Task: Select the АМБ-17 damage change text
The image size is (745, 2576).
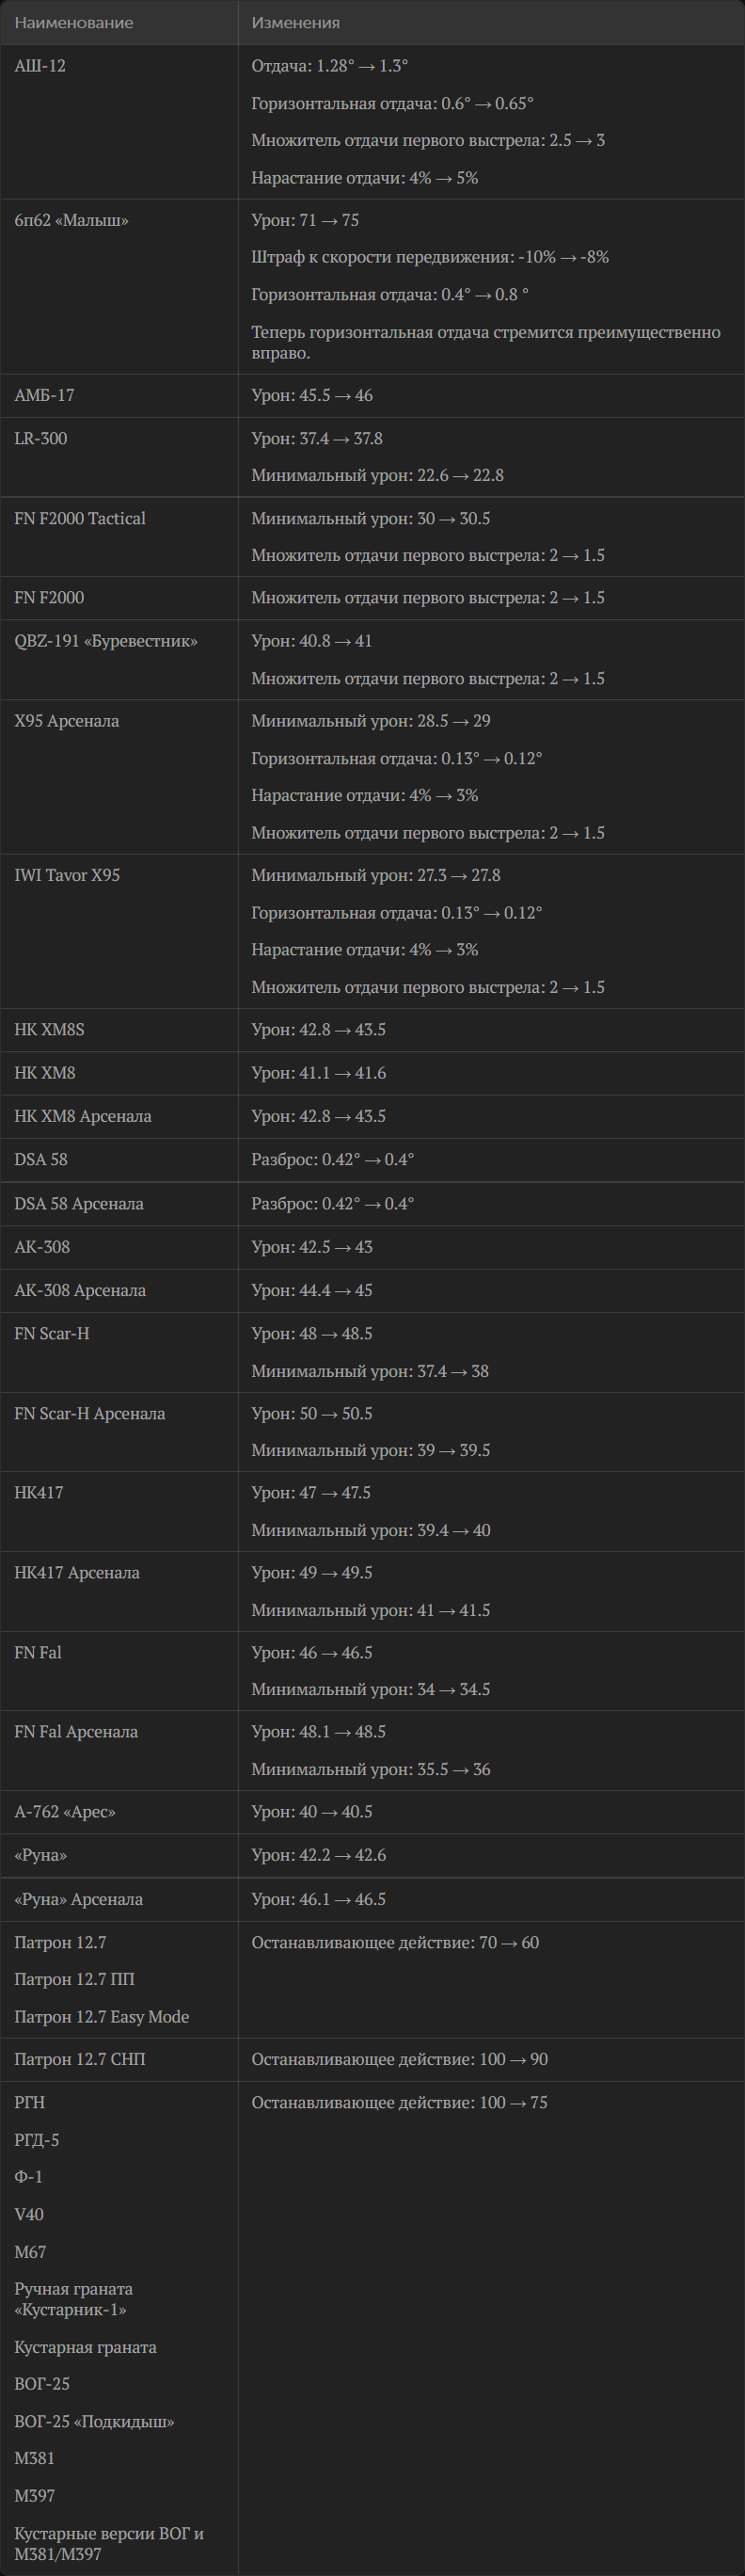Action: pos(312,395)
